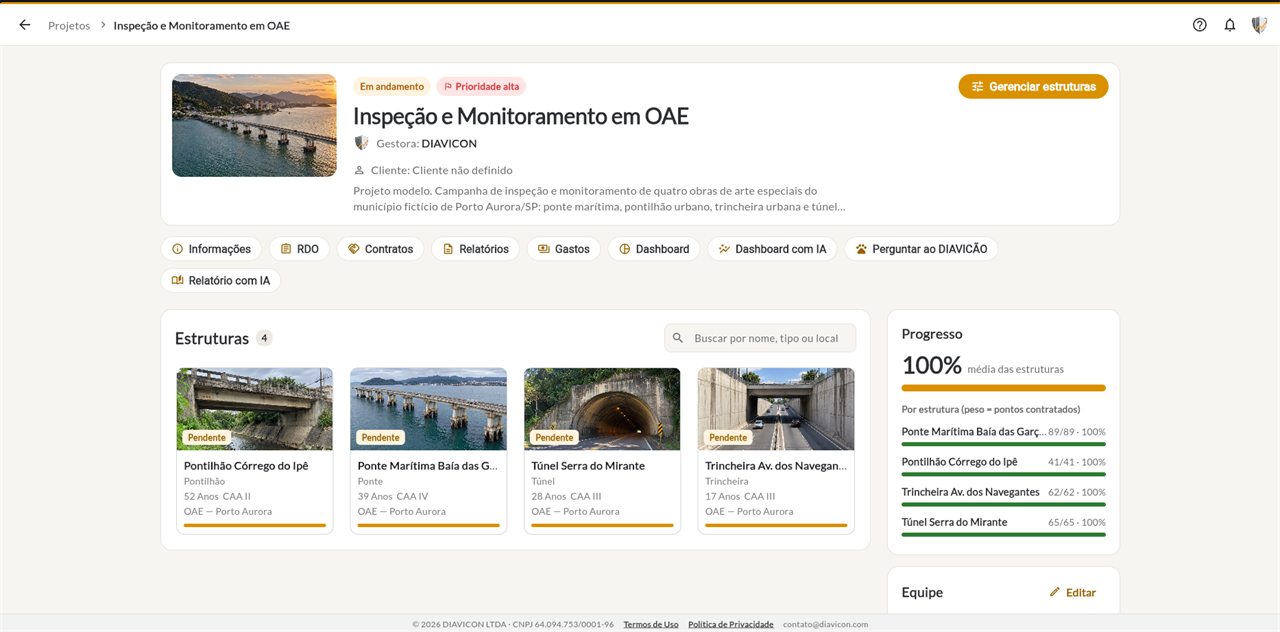Open the user profile shield avatar
This screenshot has width=1280, height=632.
pyautogui.click(x=1259, y=25)
